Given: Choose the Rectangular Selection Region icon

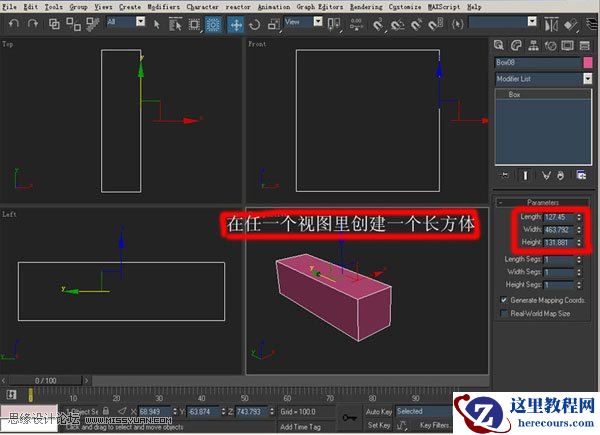Looking at the screenshot, I should click(x=194, y=24).
